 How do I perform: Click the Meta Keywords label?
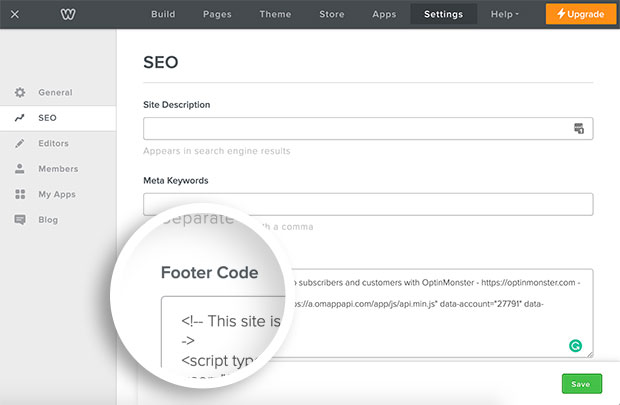coord(176,180)
